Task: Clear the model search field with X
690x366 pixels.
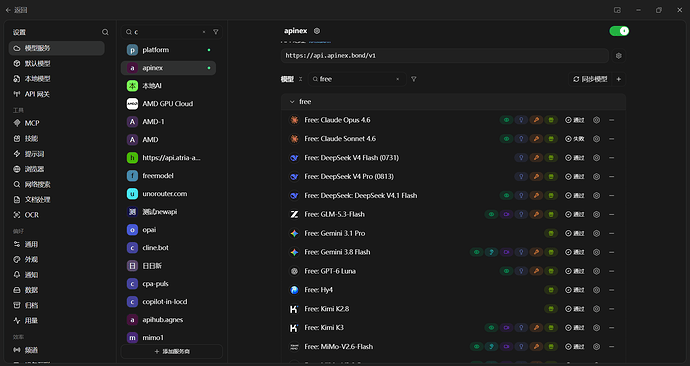Action: 397,79
